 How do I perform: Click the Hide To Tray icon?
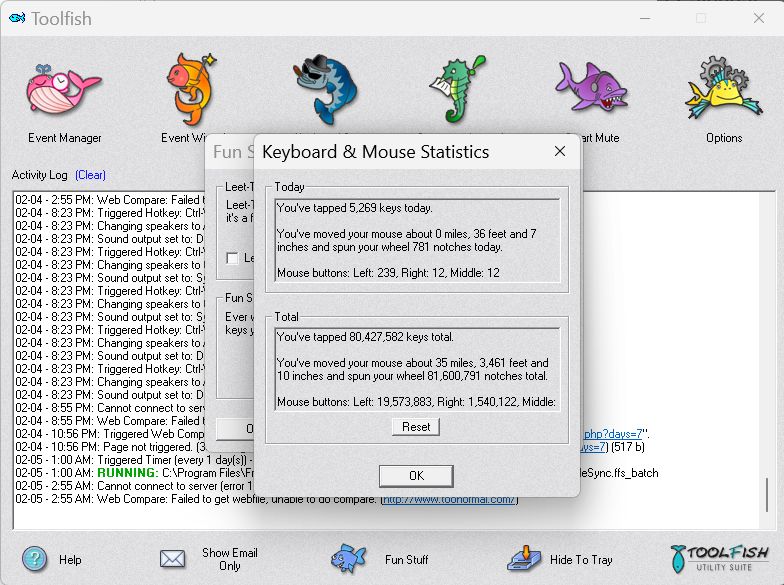tap(524, 558)
